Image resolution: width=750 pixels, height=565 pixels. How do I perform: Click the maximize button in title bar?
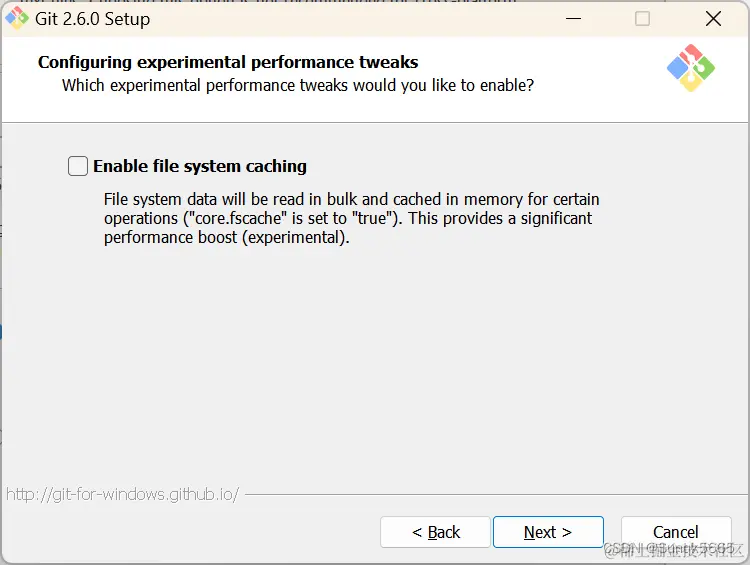point(642,18)
